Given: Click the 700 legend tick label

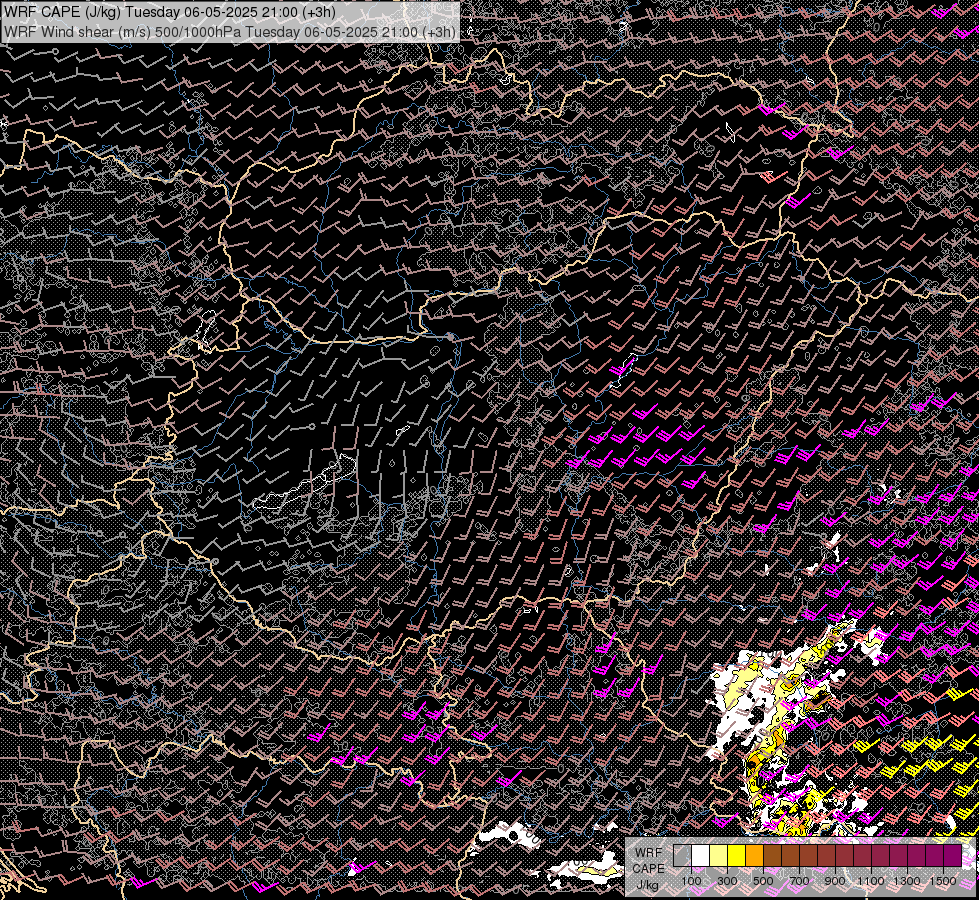Looking at the screenshot, I should (799, 881).
